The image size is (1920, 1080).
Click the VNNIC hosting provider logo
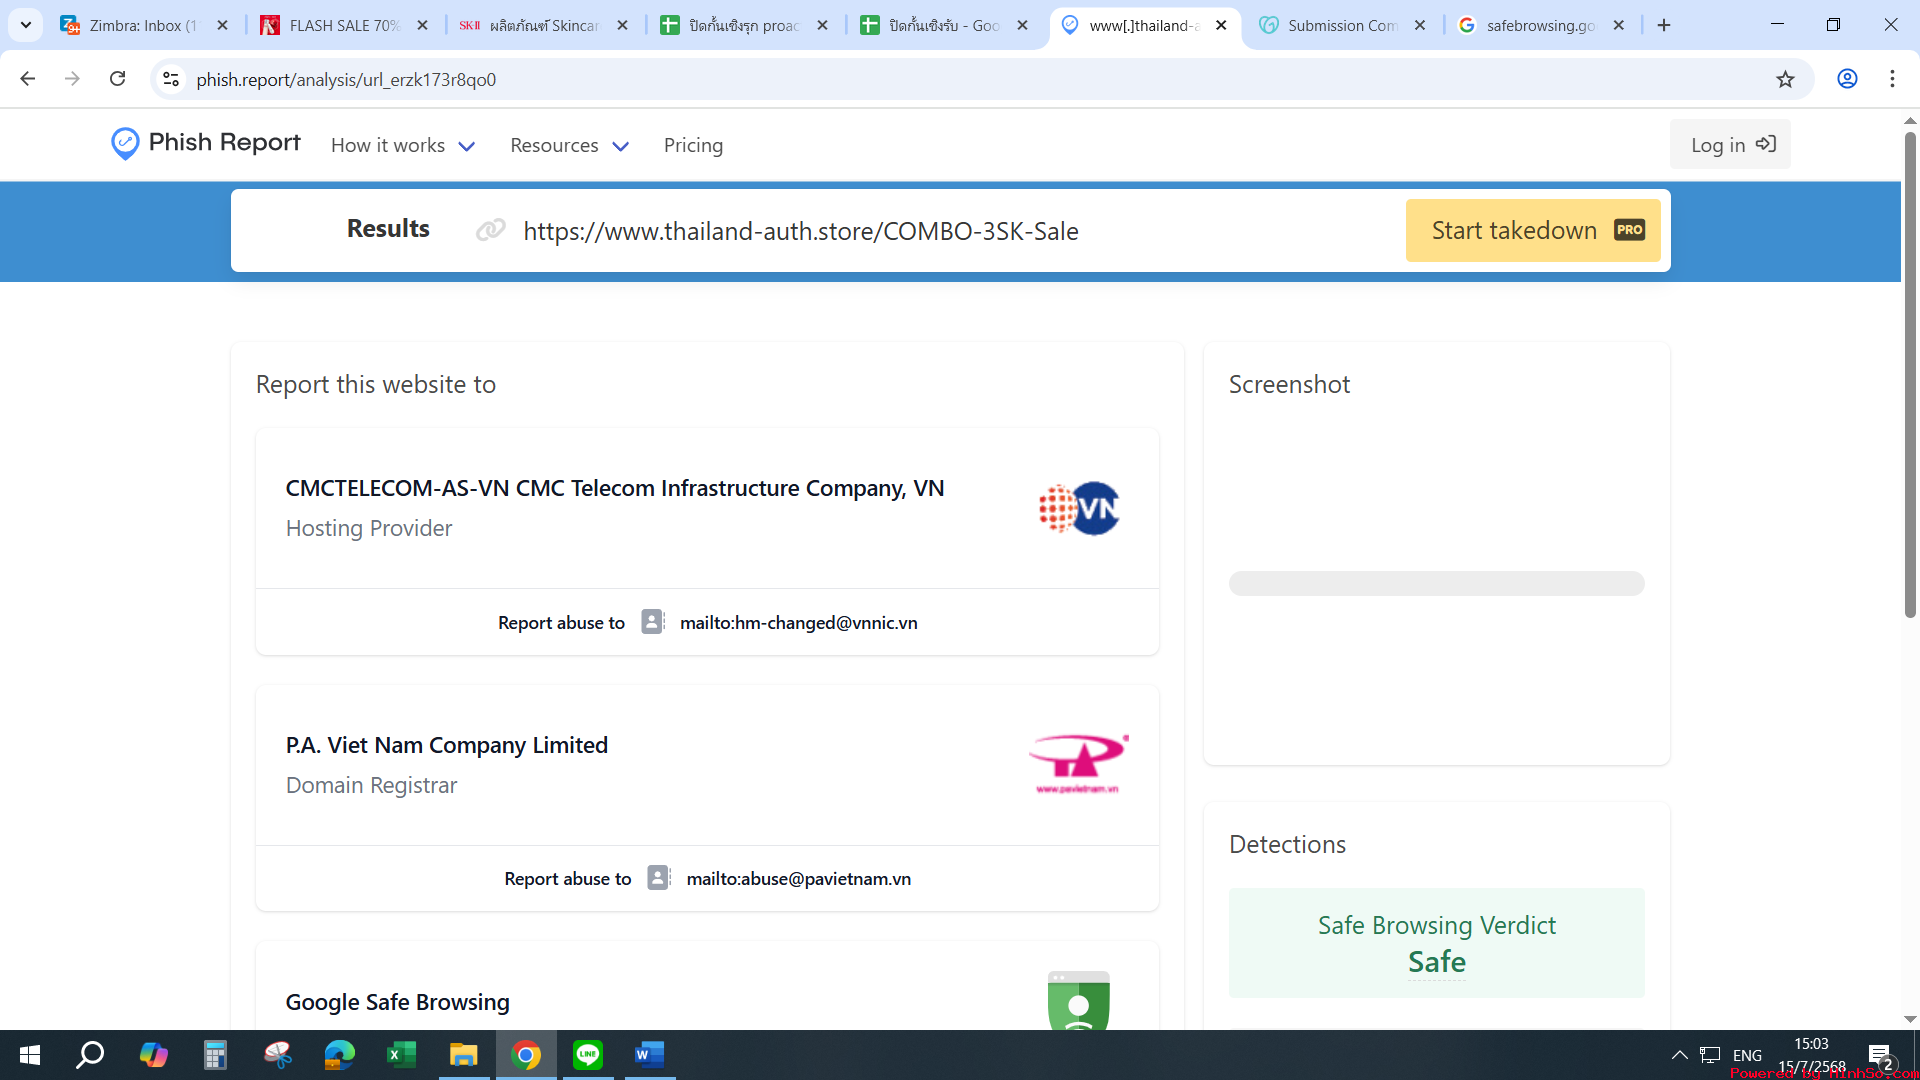[x=1079, y=508]
